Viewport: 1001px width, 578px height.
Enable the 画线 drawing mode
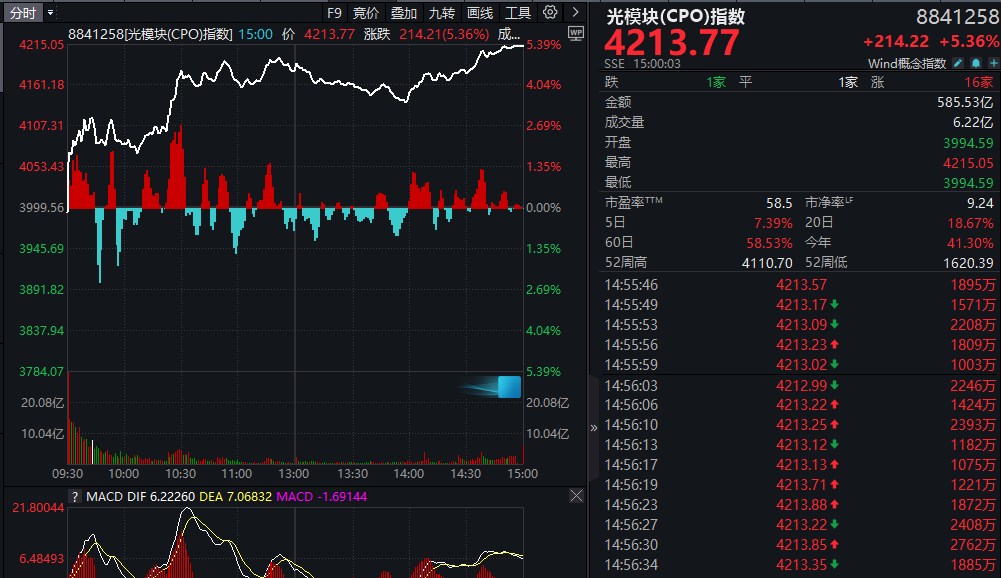tap(480, 13)
